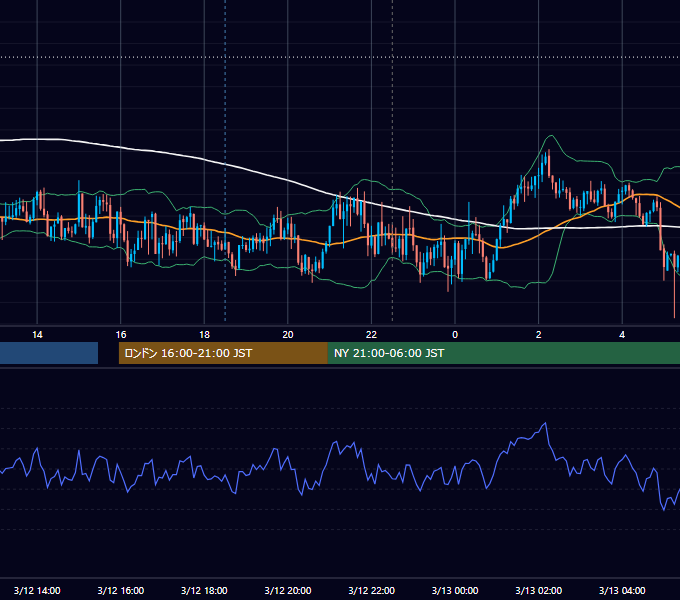Click hour label 20 on price chart axis

[x=288, y=335]
